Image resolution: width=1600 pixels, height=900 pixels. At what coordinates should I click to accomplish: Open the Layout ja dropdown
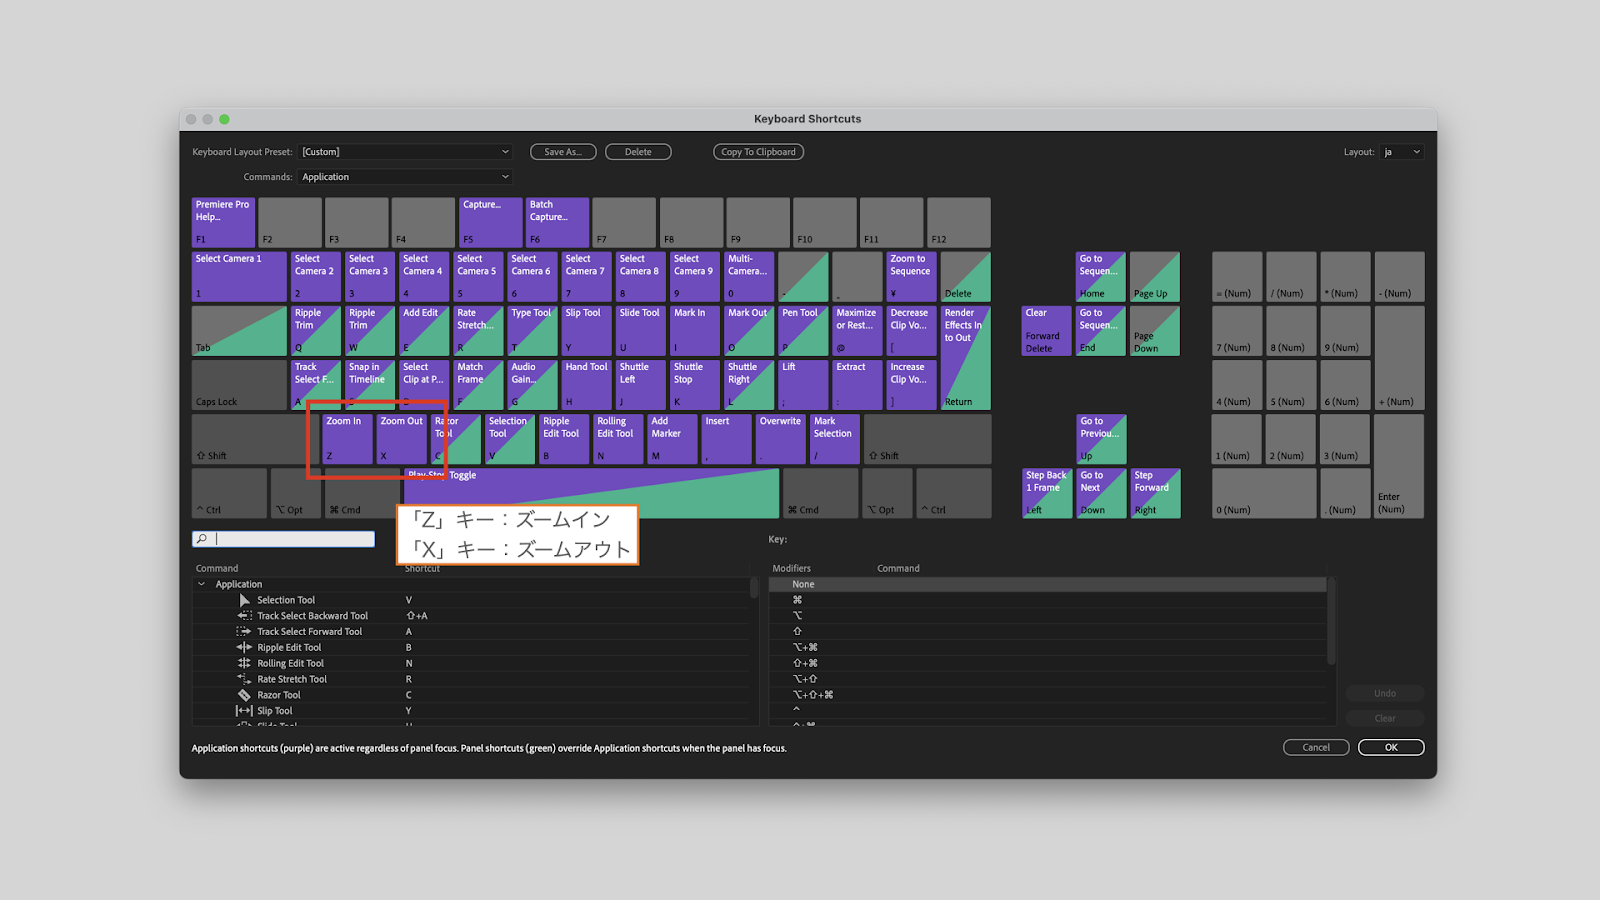(1401, 152)
